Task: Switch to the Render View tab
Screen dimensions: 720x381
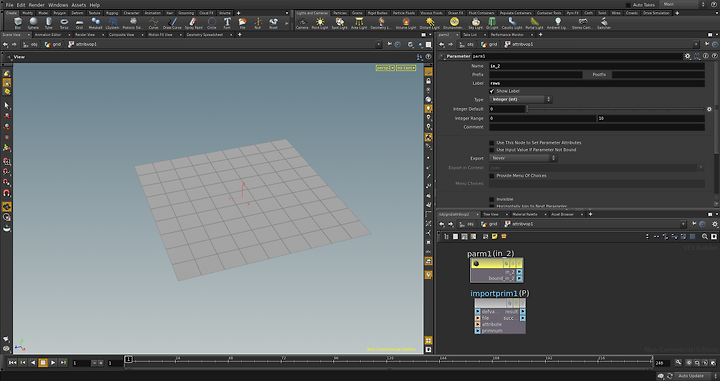Action: tap(85, 34)
